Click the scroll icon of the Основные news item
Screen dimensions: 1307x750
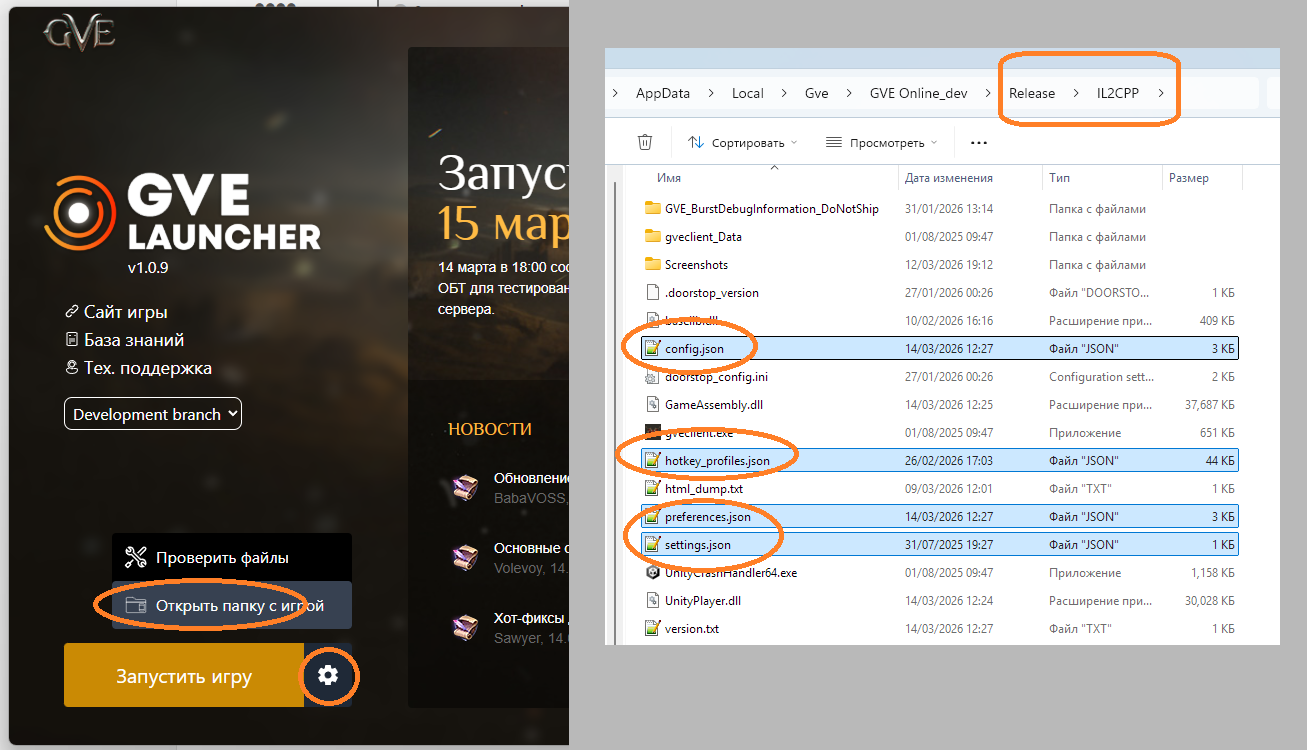coord(464,557)
